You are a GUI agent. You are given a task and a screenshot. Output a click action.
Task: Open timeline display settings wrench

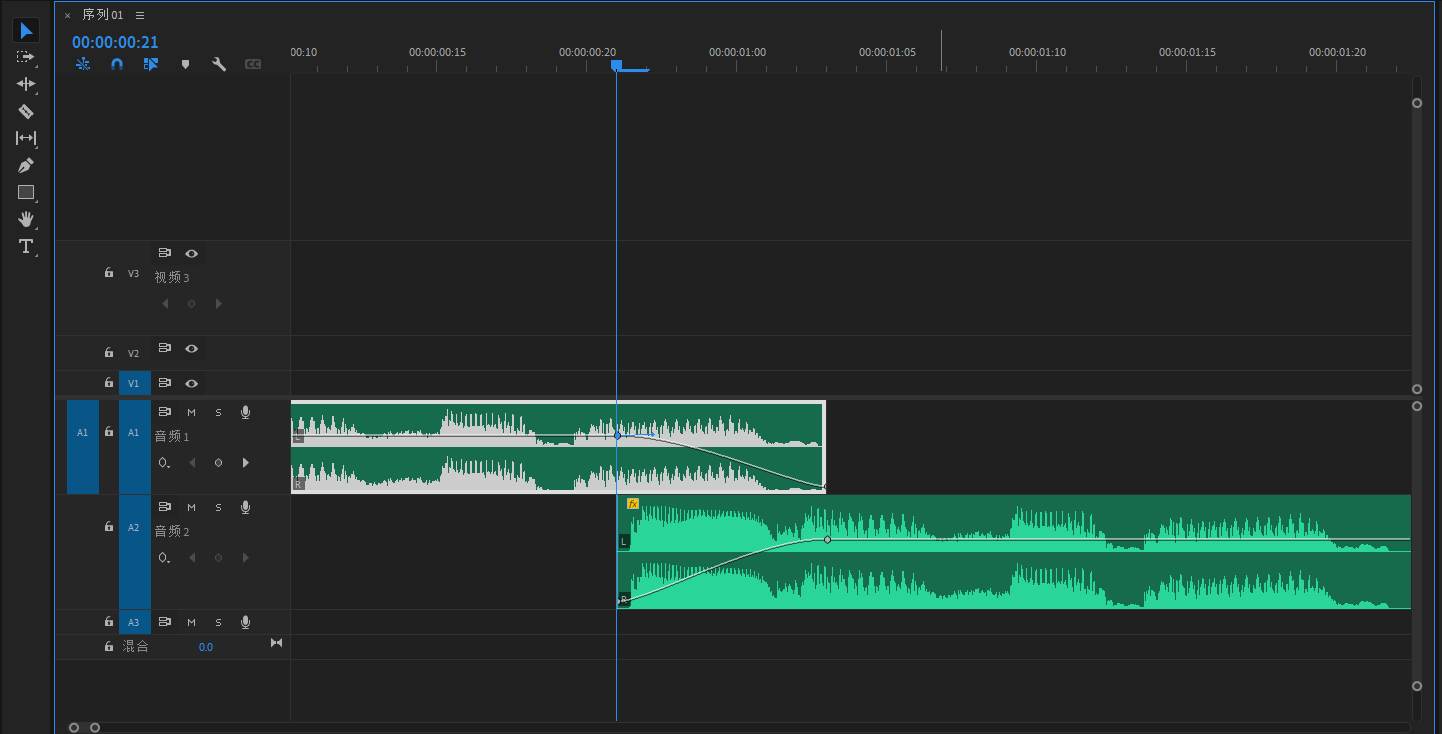pyautogui.click(x=219, y=64)
